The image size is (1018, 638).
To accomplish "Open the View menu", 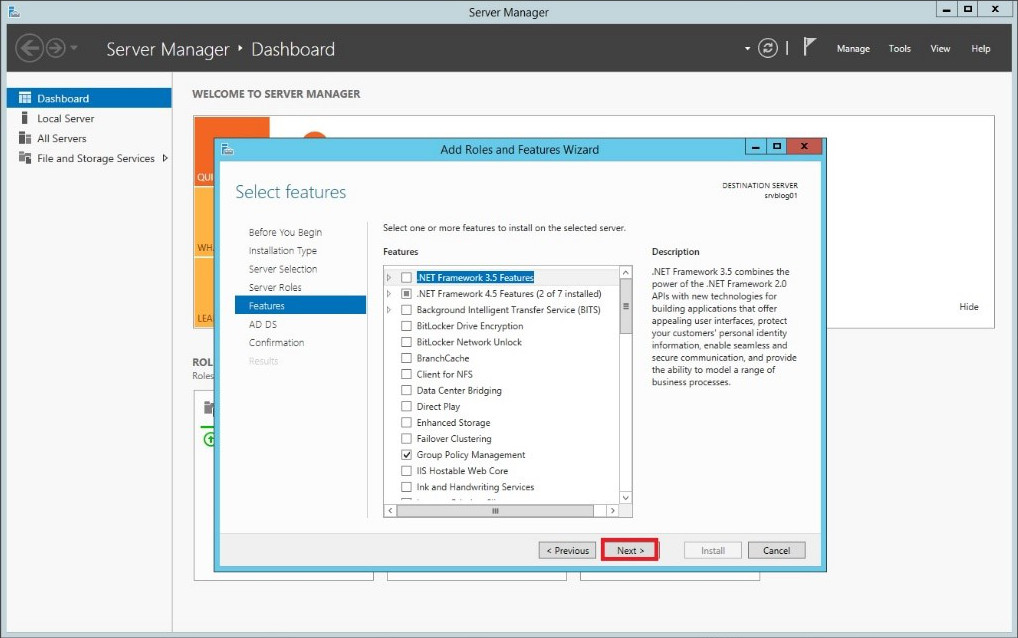I will [940, 49].
